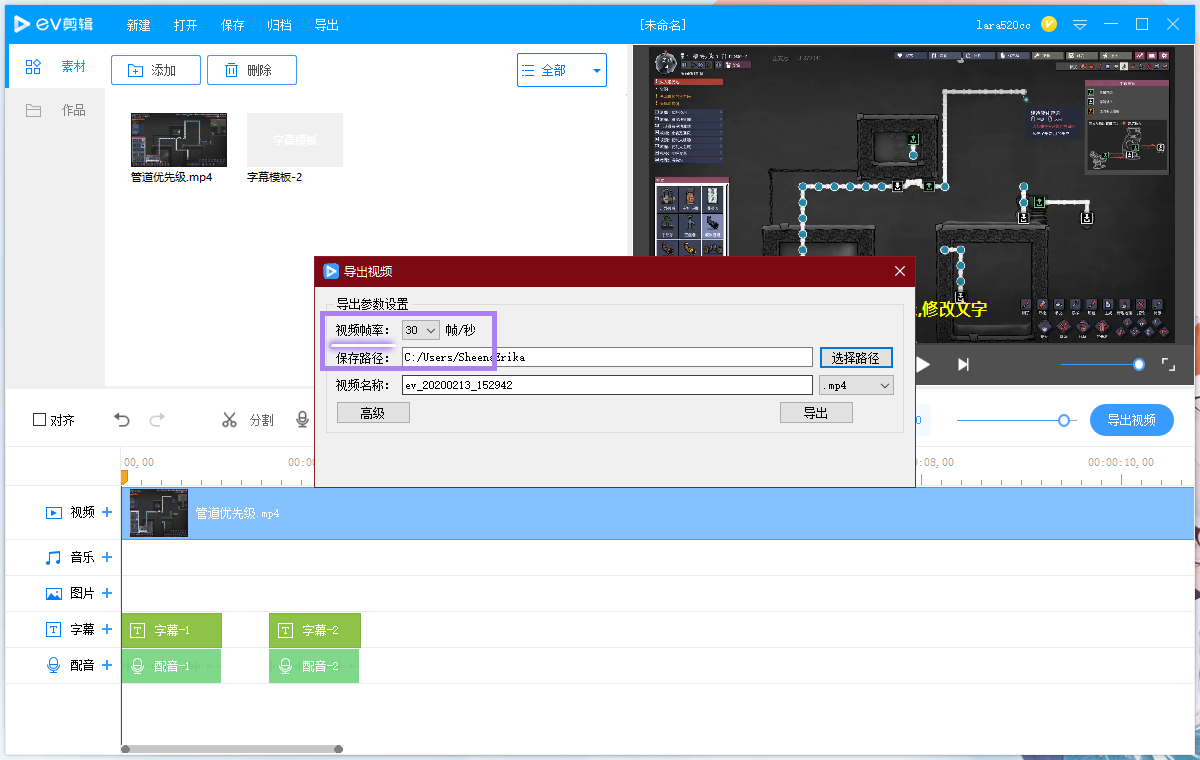
Task: Click 保存 in the top bar
Action: 232,25
